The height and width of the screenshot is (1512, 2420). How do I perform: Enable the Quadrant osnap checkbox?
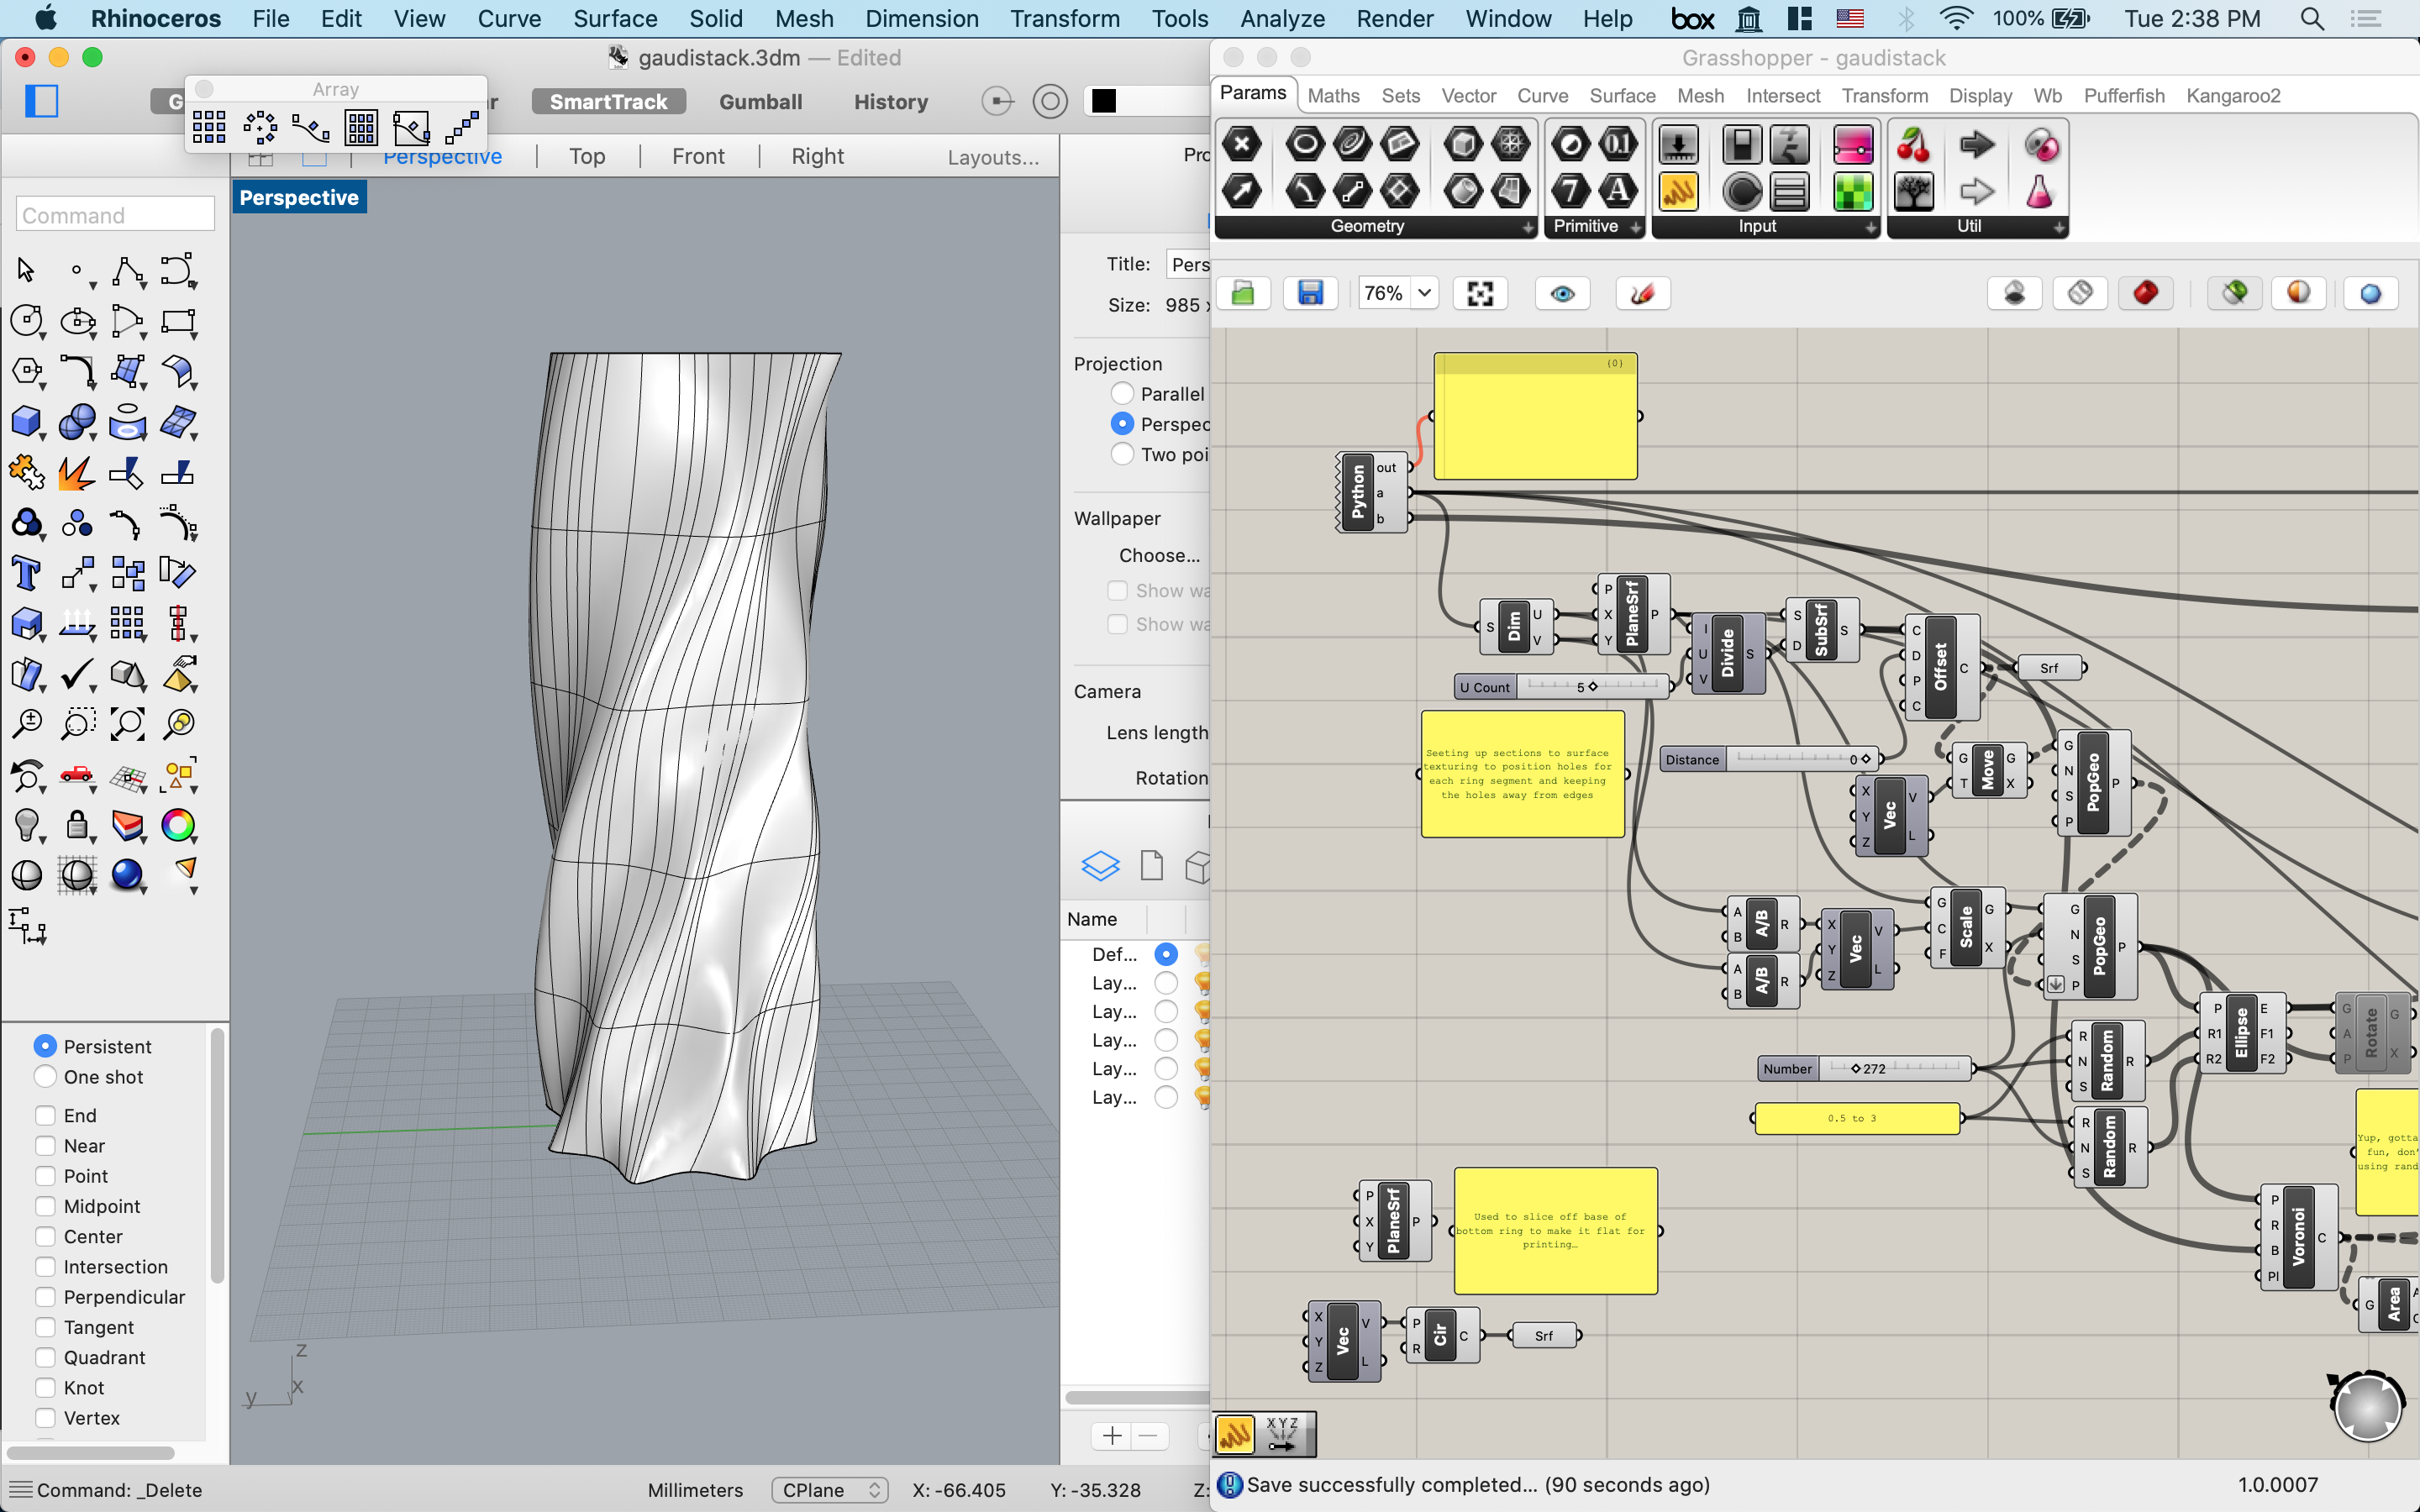point(45,1357)
